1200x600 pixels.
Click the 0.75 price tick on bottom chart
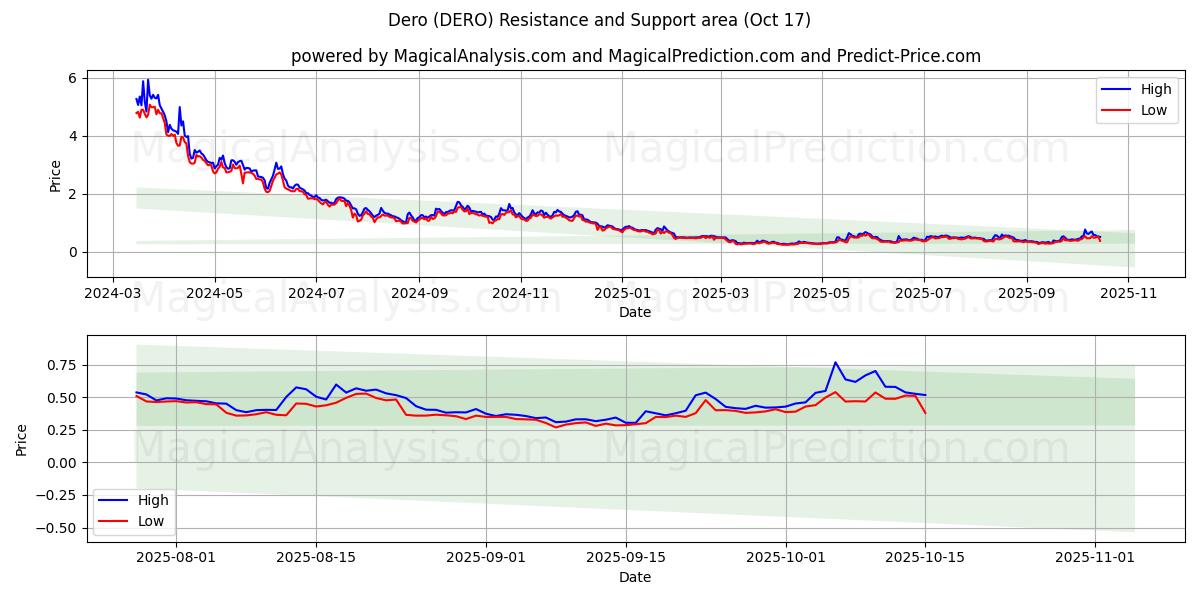[62, 365]
